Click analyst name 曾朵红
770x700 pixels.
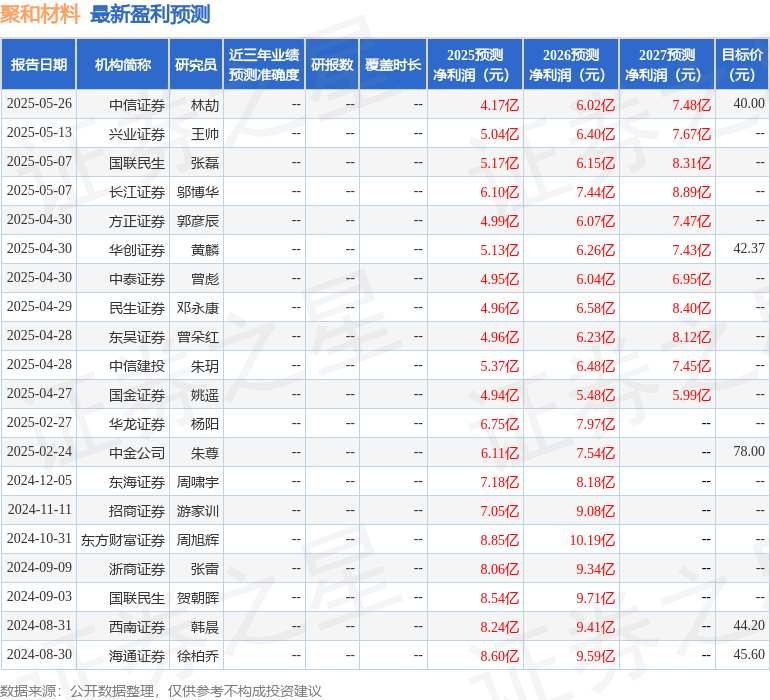click(198, 337)
